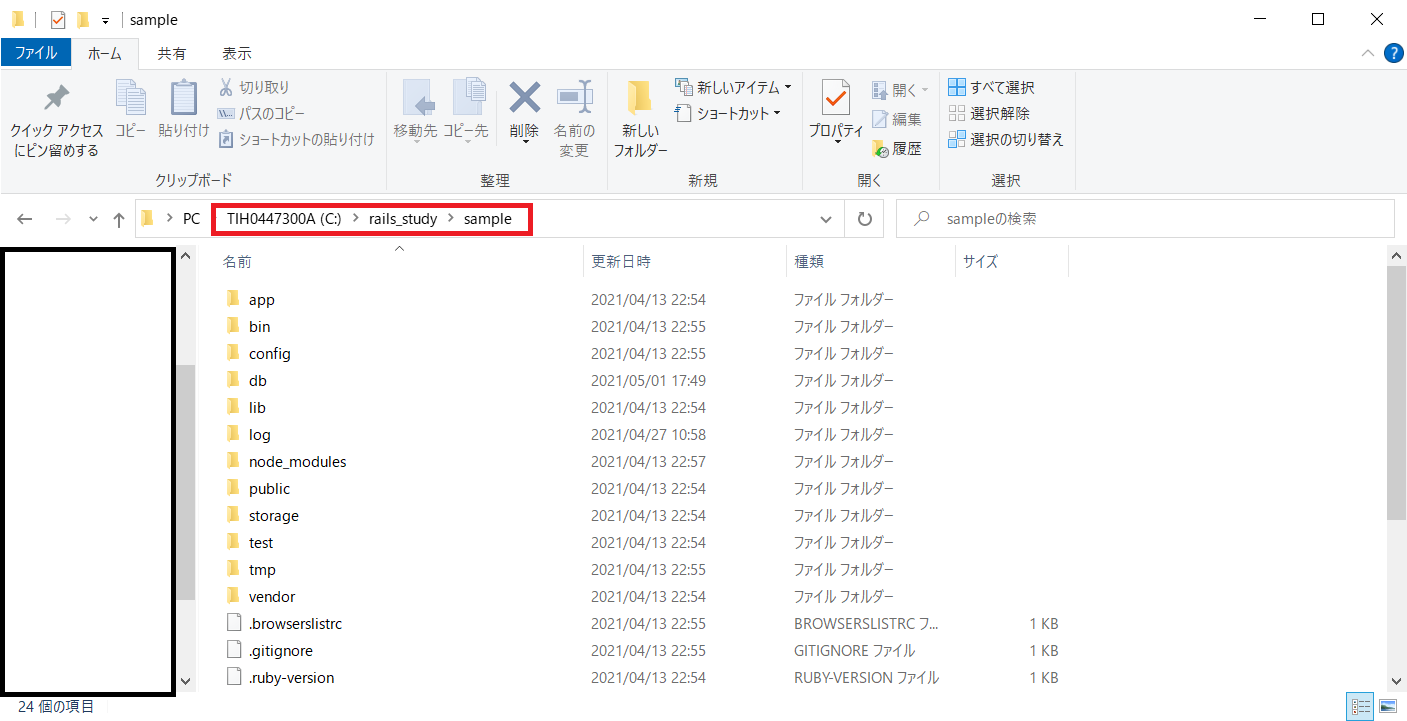Click Edit (編集) ribbon command
1407x721 pixels.
[x=897, y=119]
